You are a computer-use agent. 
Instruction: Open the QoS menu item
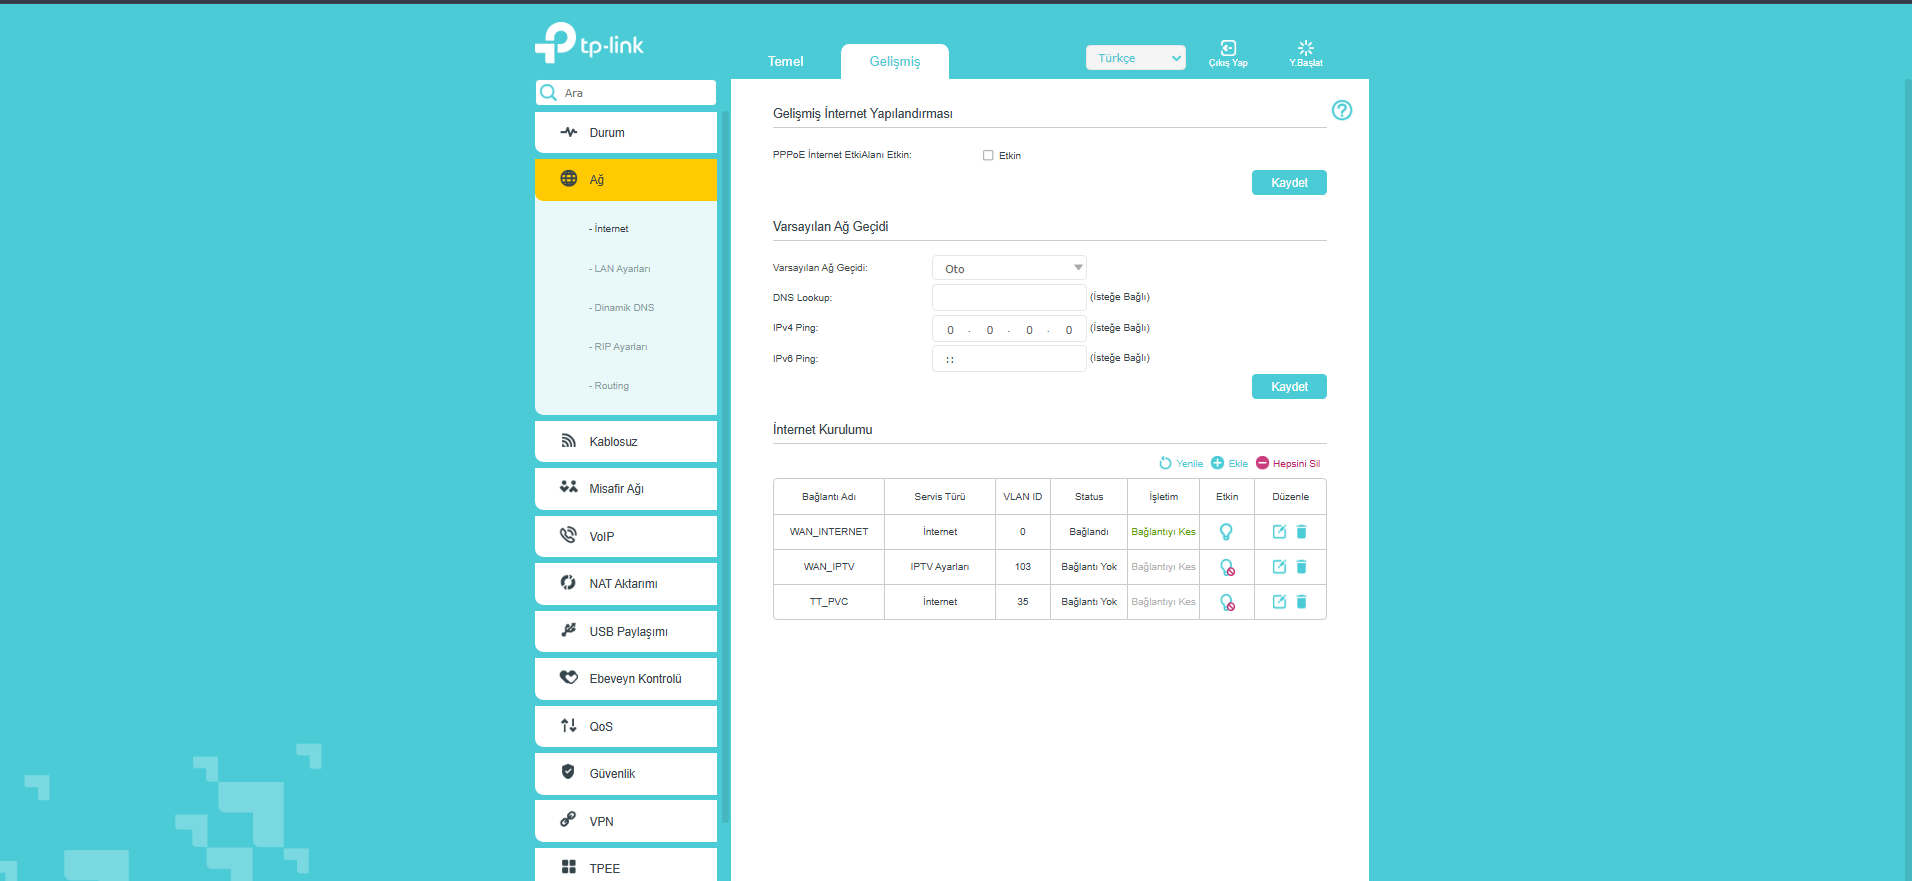626,727
